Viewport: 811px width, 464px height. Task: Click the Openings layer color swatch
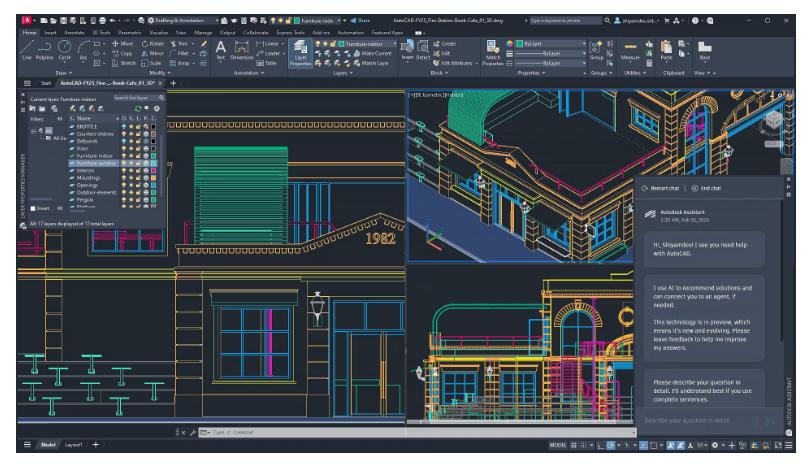coord(152,184)
